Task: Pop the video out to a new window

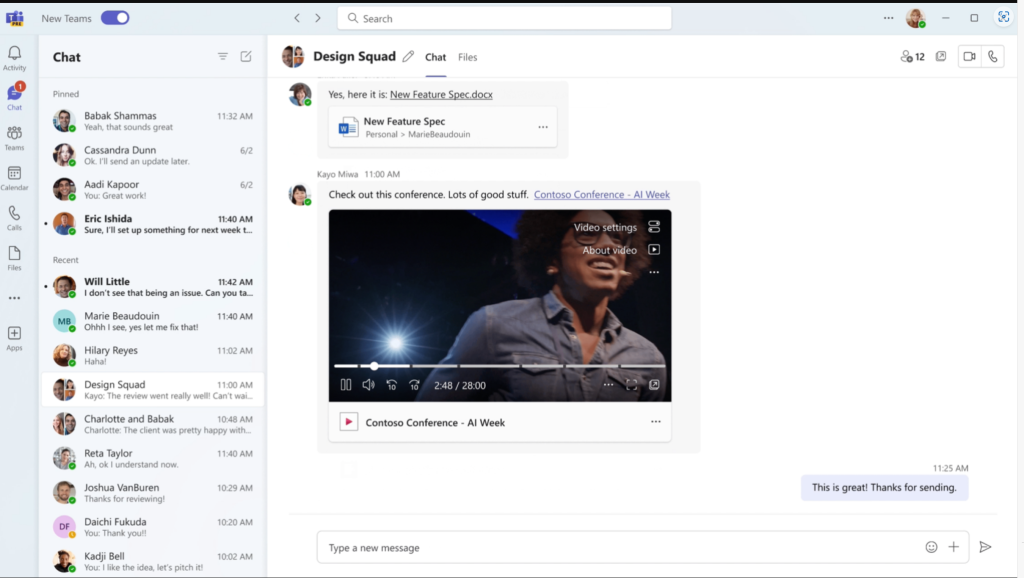Action: coord(654,385)
